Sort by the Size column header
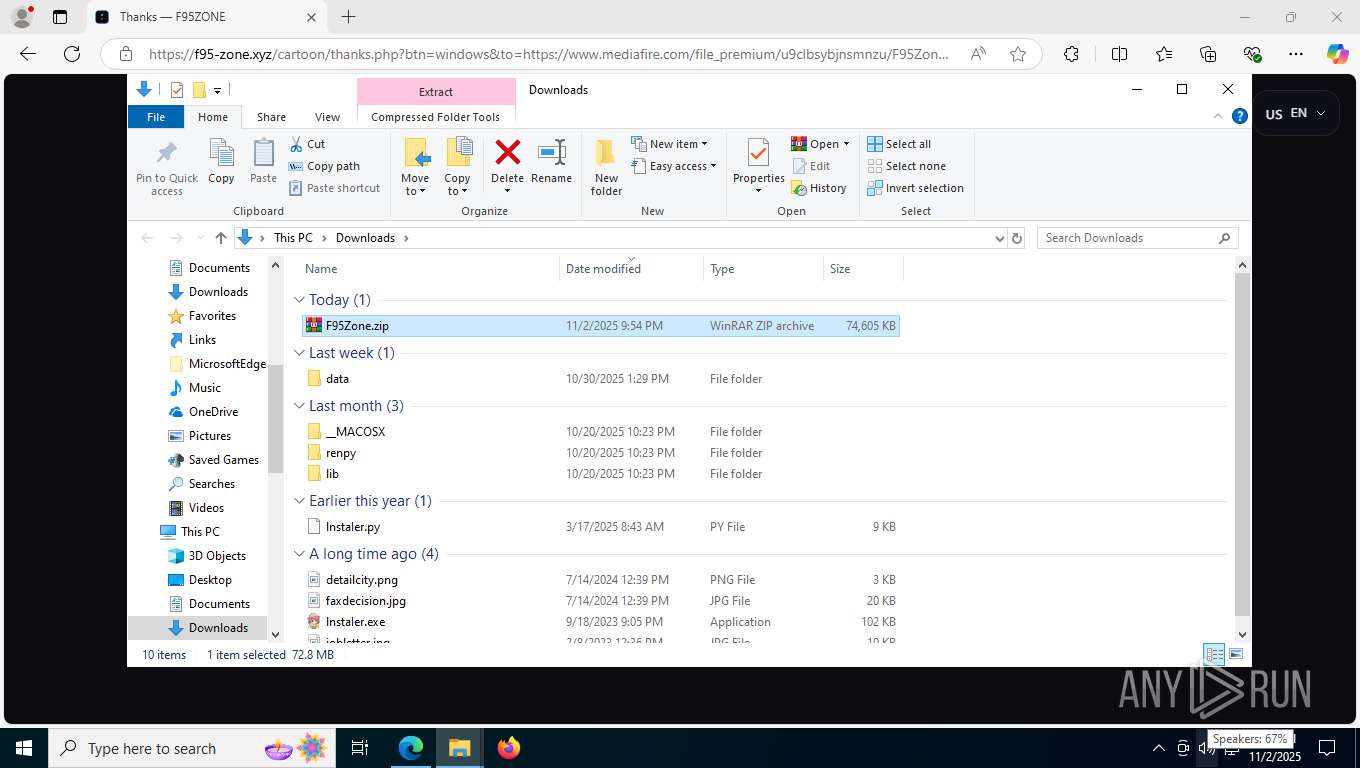Image resolution: width=1360 pixels, height=768 pixels. [x=863, y=269]
